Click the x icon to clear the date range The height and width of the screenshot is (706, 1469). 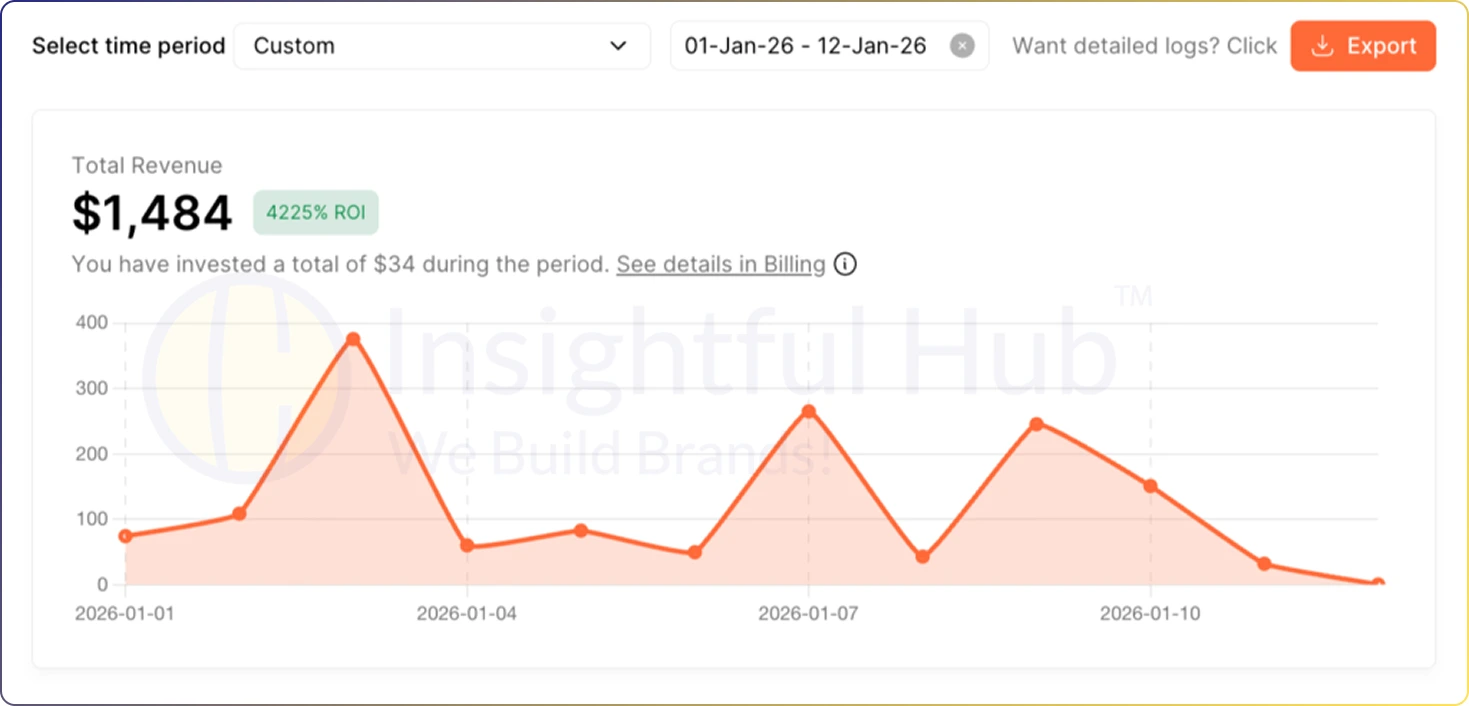pyautogui.click(x=961, y=45)
